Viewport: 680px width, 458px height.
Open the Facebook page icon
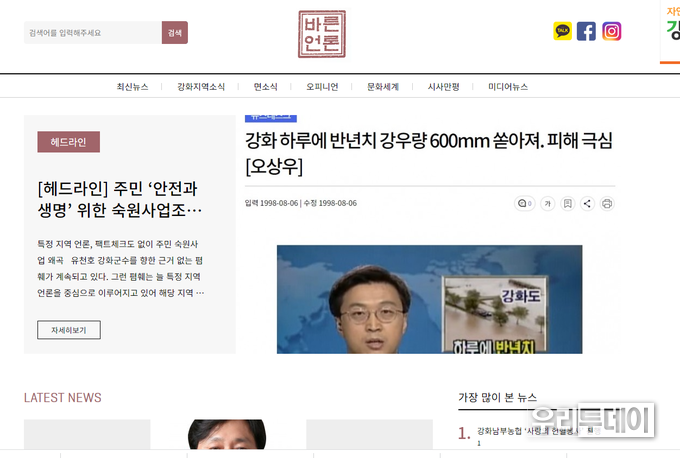[x=586, y=31]
